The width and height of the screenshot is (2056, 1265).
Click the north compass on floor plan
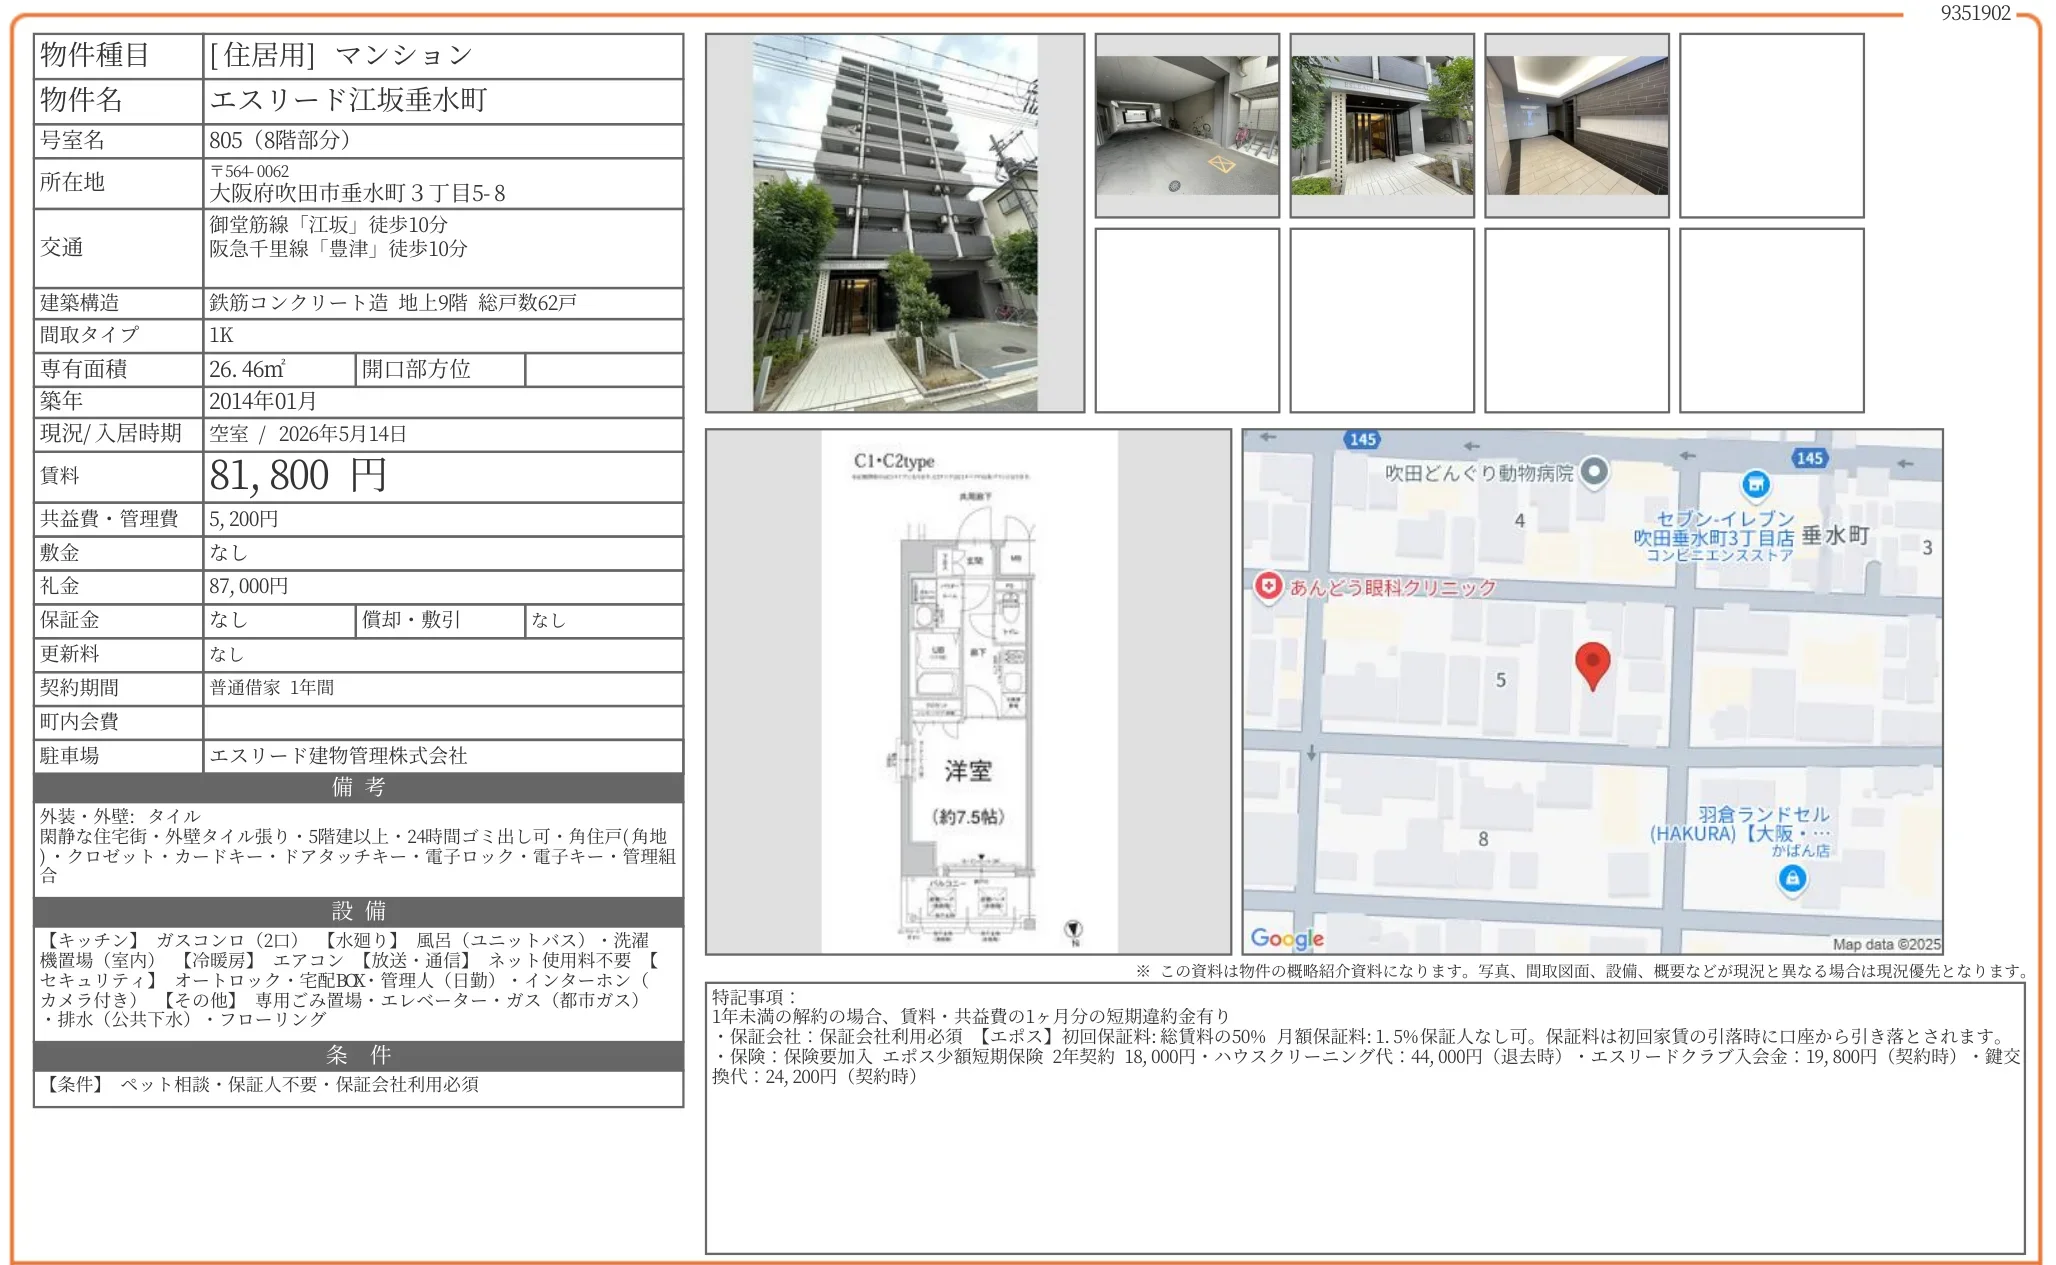pyautogui.click(x=1074, y=930)
